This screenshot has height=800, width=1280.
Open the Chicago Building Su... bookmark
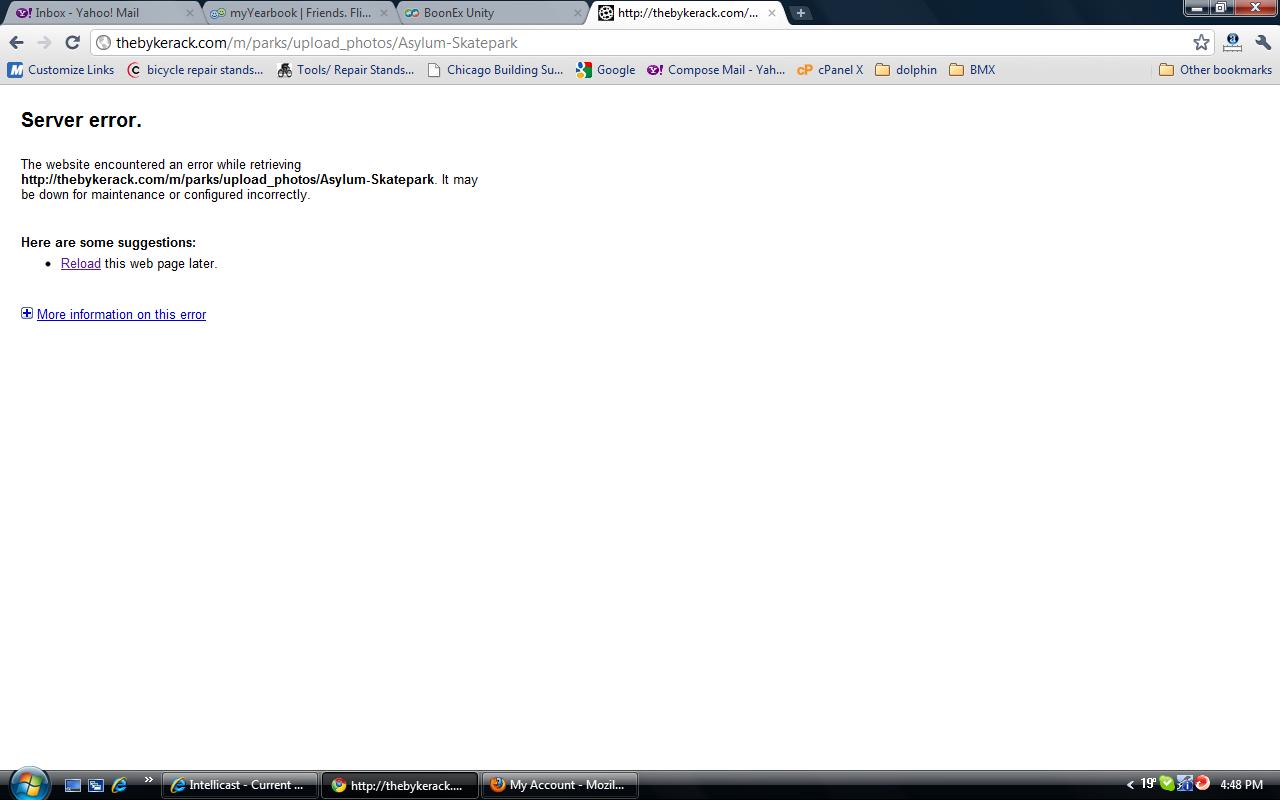click(x=495, y=70)
